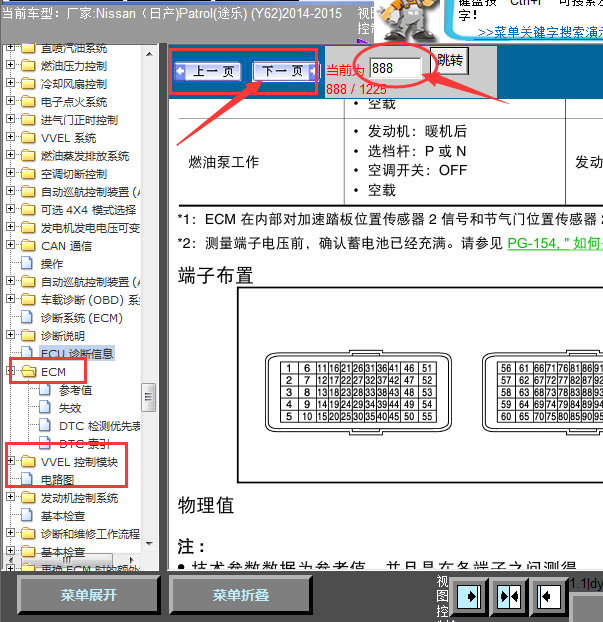Click the view control collapse-both-arrows icon
The width and height of the screenshot is (603, 622).
(x=509, y=596)
